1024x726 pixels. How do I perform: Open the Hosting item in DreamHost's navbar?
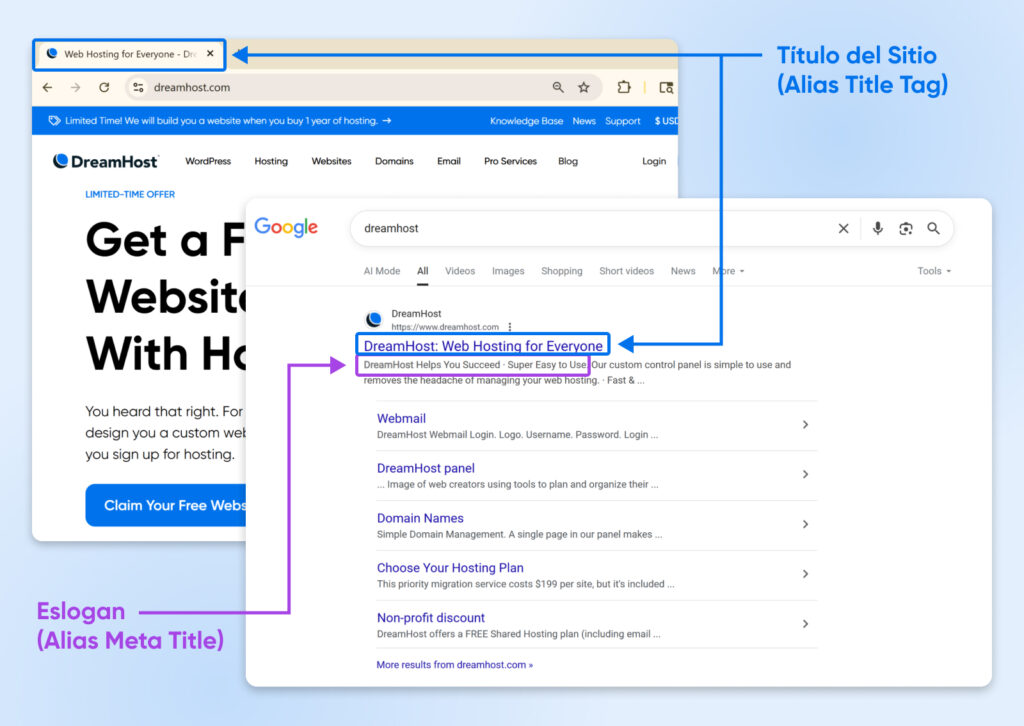click(270, 161)
